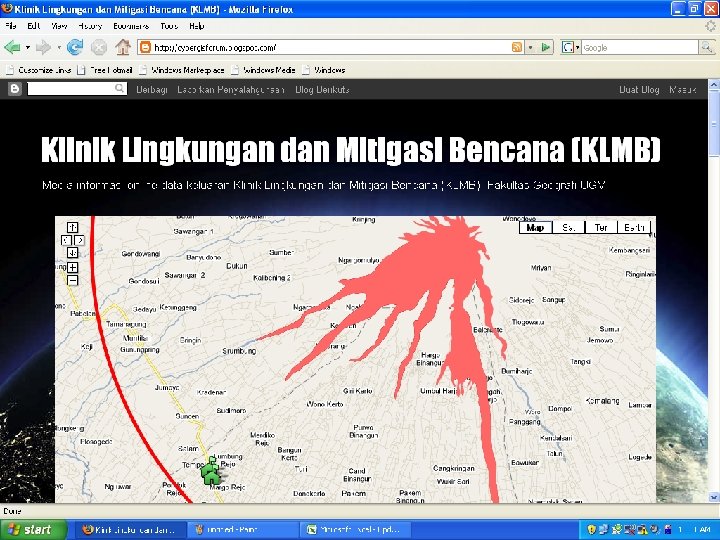Open Free Hotmail bookmark
720x540 pixels.
click(105, 70)
